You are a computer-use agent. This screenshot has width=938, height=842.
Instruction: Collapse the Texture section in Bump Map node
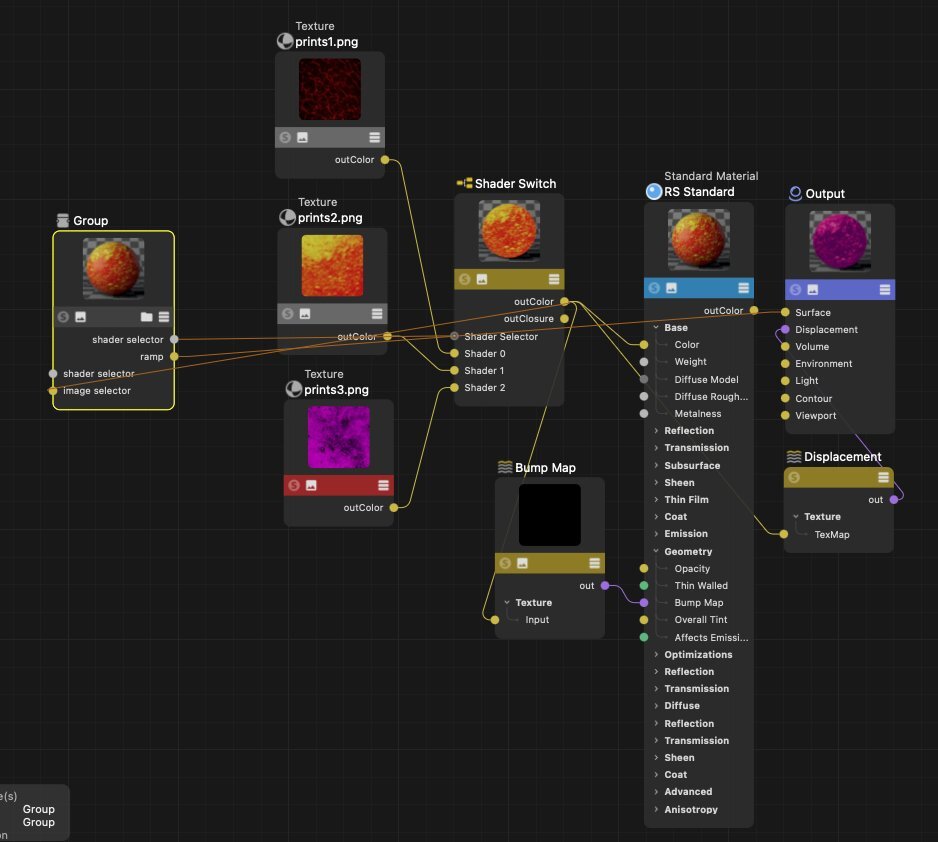pyautogui.click(x=507, y=602)
